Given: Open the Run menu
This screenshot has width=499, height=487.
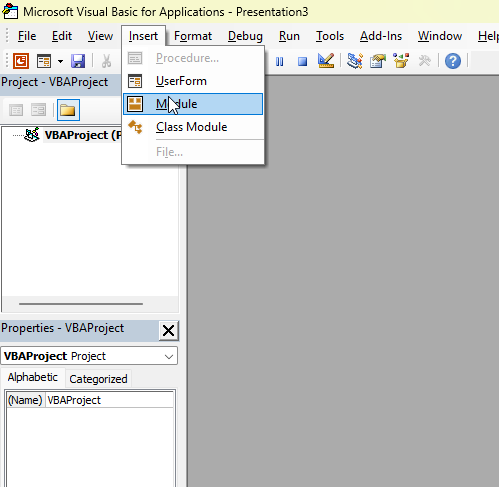Looking at the screenshot, I should point(289,36).
